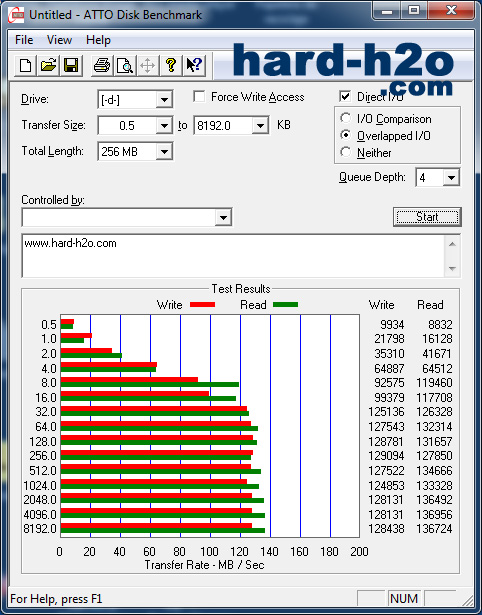The height and width of the screenshot is (615, 482).
Task: Open About via yellow question mark icon
Action: tap(171, 65)
